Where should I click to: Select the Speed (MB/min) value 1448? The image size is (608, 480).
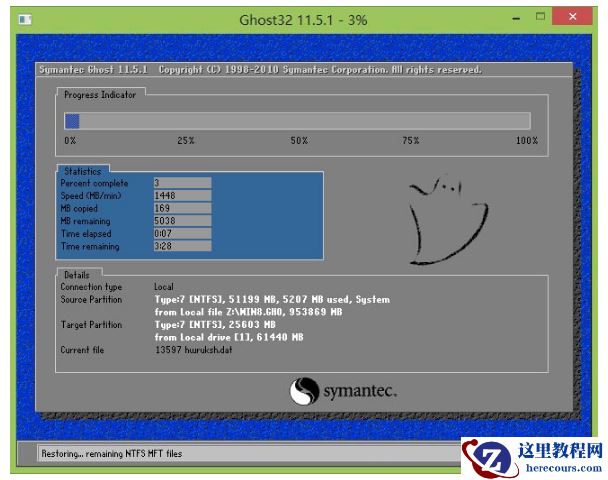pos(181,196)
